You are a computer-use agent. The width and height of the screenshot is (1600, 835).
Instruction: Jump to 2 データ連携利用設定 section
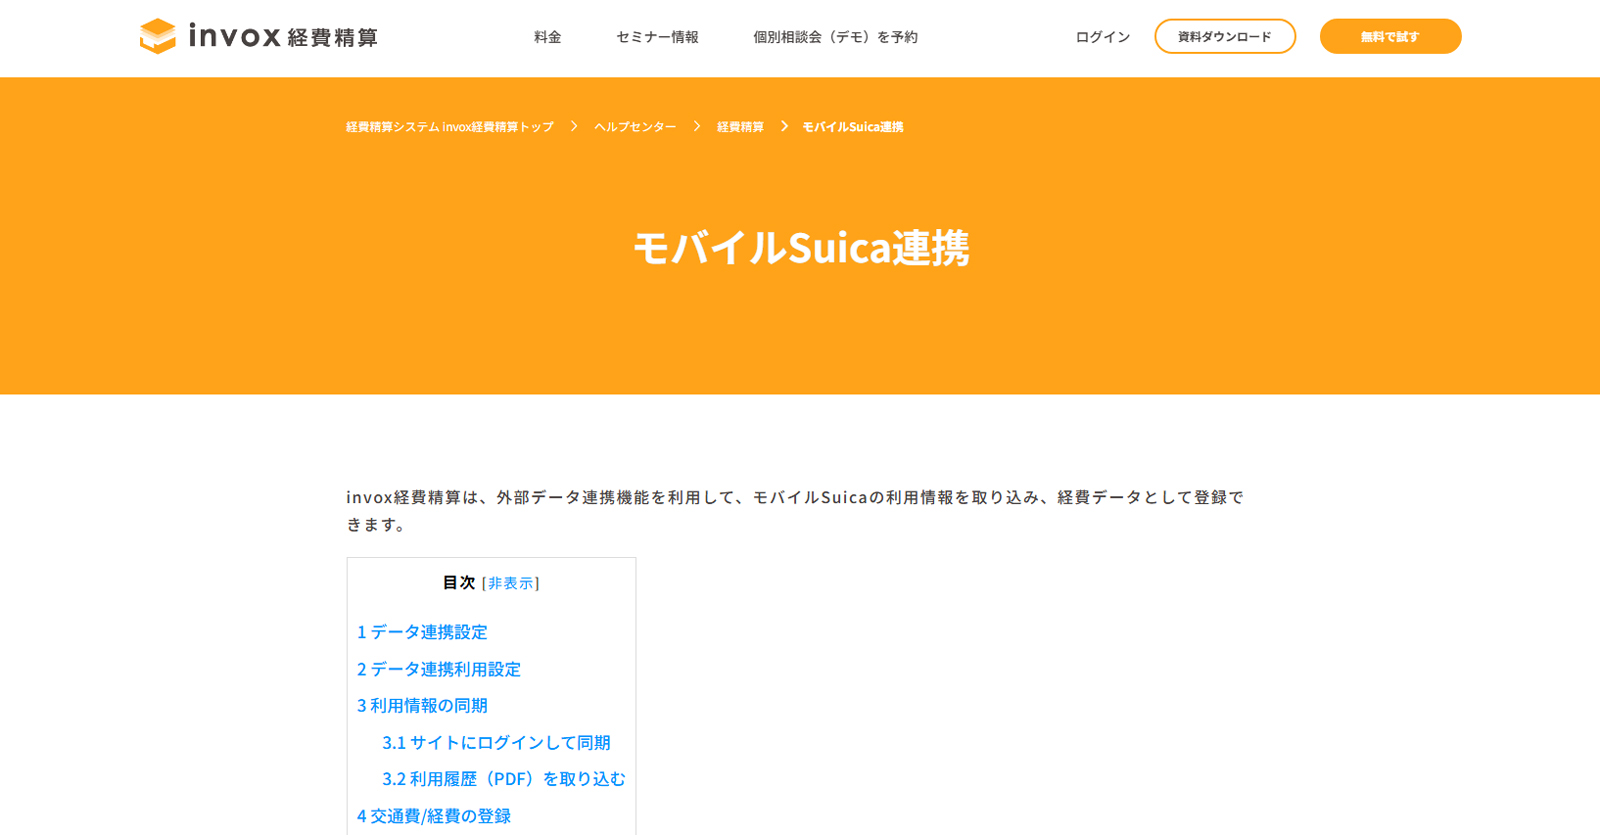[x=439, y=669]
